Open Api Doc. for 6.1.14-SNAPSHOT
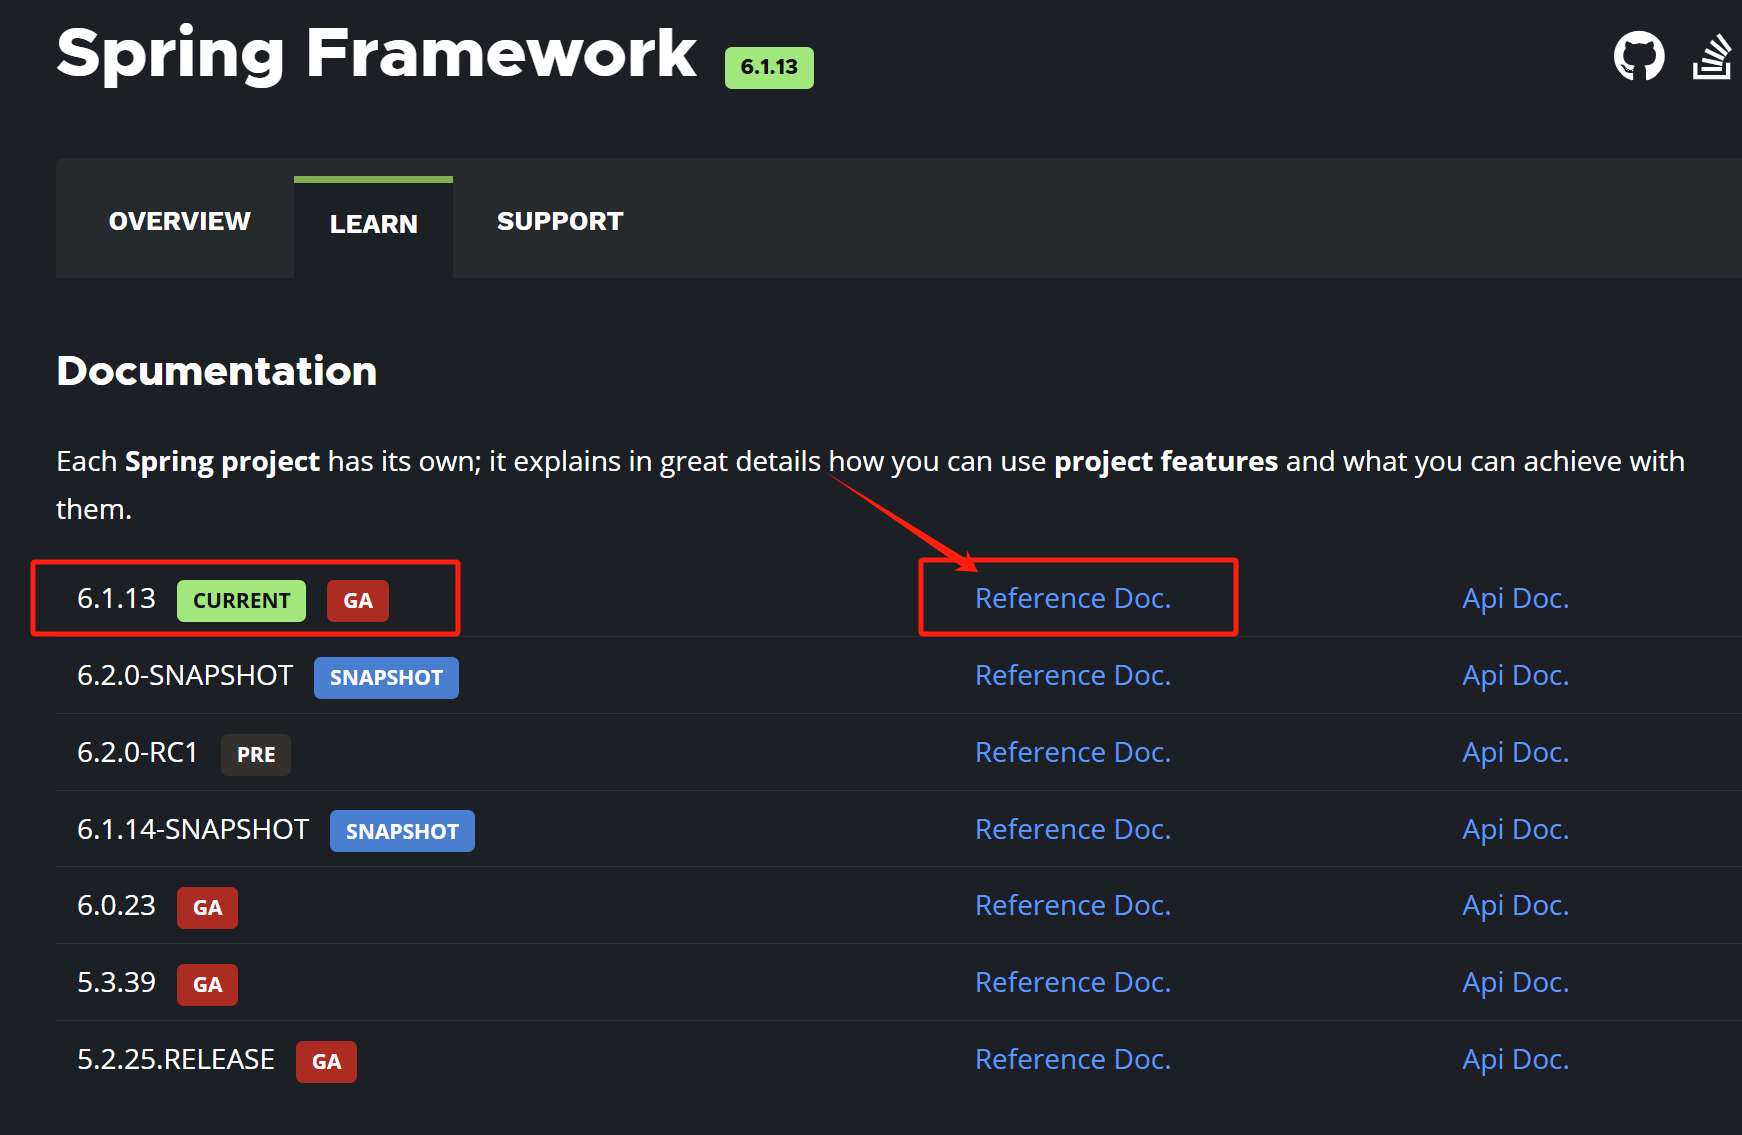Viewport: 1742px width, 1135px height. 1515,829
